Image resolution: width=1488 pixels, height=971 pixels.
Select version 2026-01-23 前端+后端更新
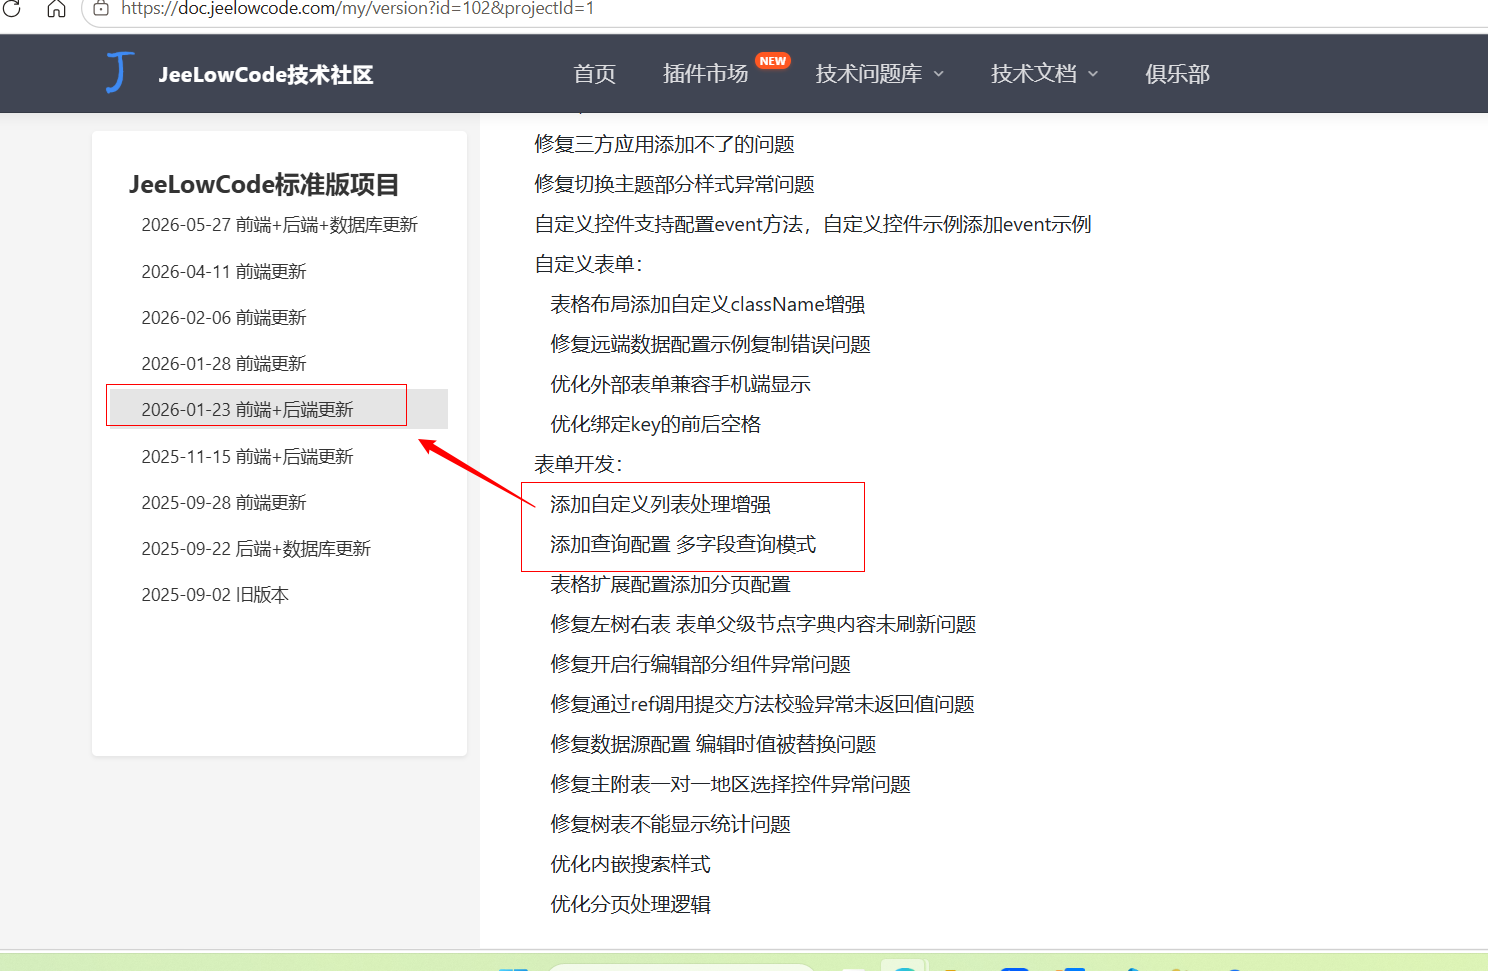click(x=279, y=410)
